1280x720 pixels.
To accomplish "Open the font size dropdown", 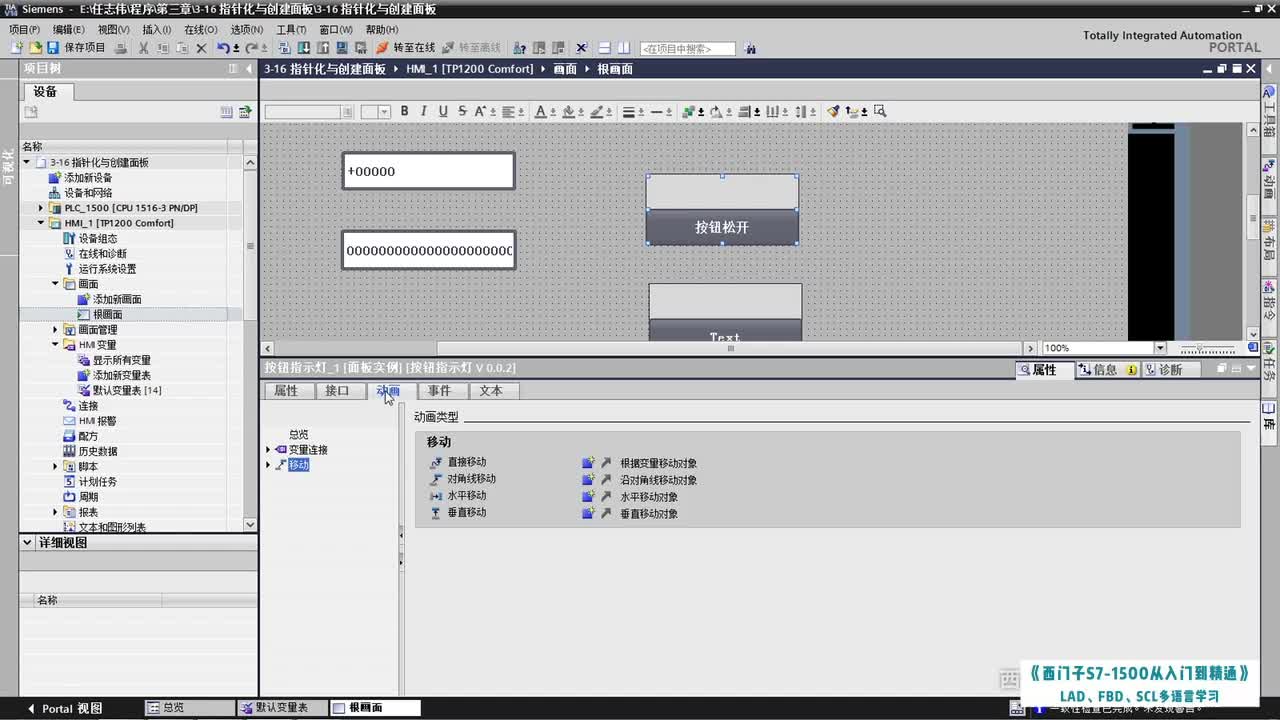I will pos(384,111).
